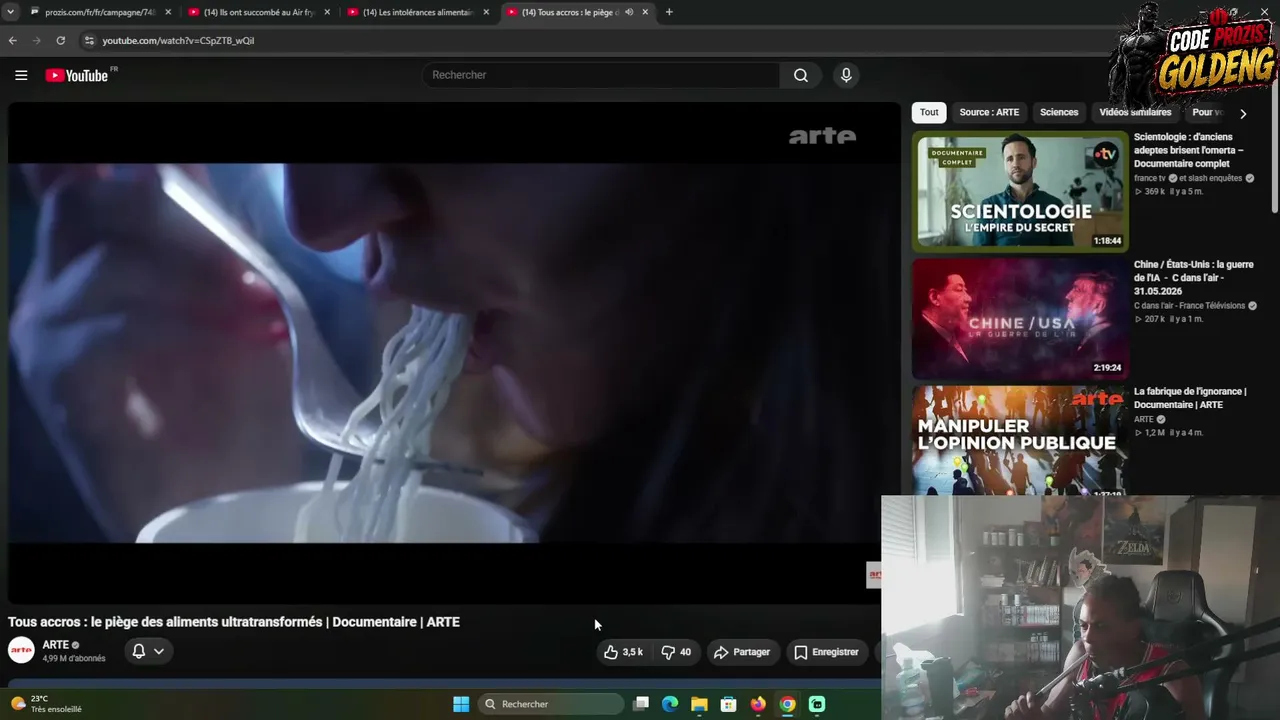
Task: Click the Partager share button
Action: [741, 652]
